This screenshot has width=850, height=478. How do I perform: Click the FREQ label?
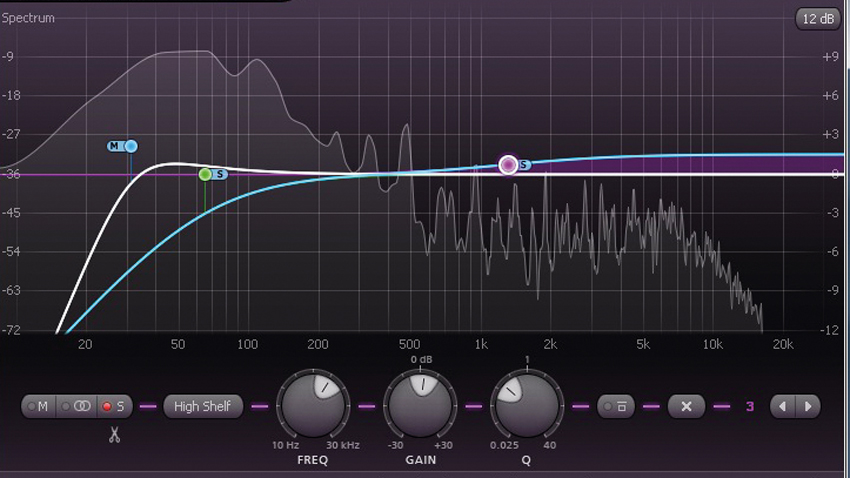(313, 460)
